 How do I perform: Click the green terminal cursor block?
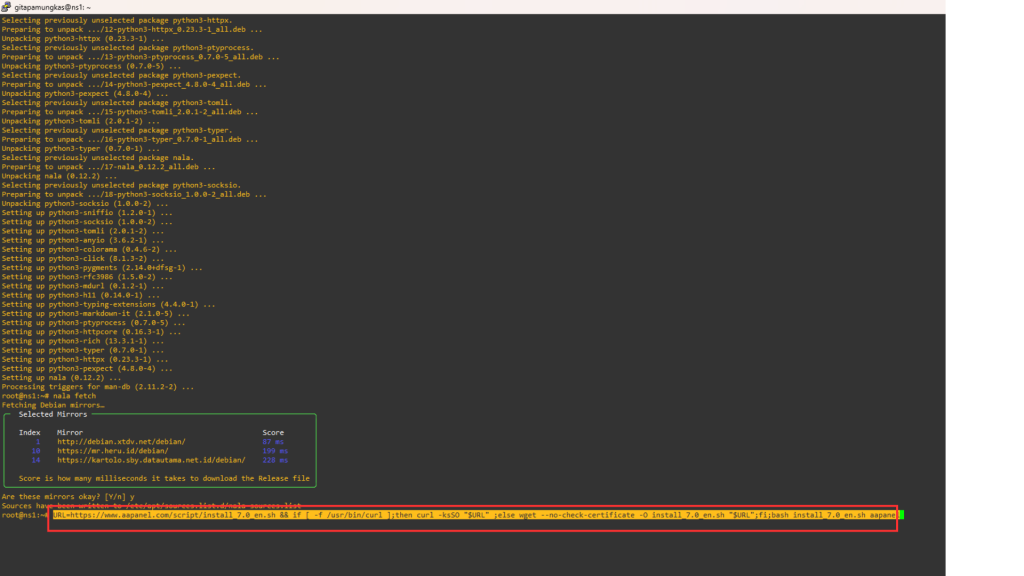[899, 515]
